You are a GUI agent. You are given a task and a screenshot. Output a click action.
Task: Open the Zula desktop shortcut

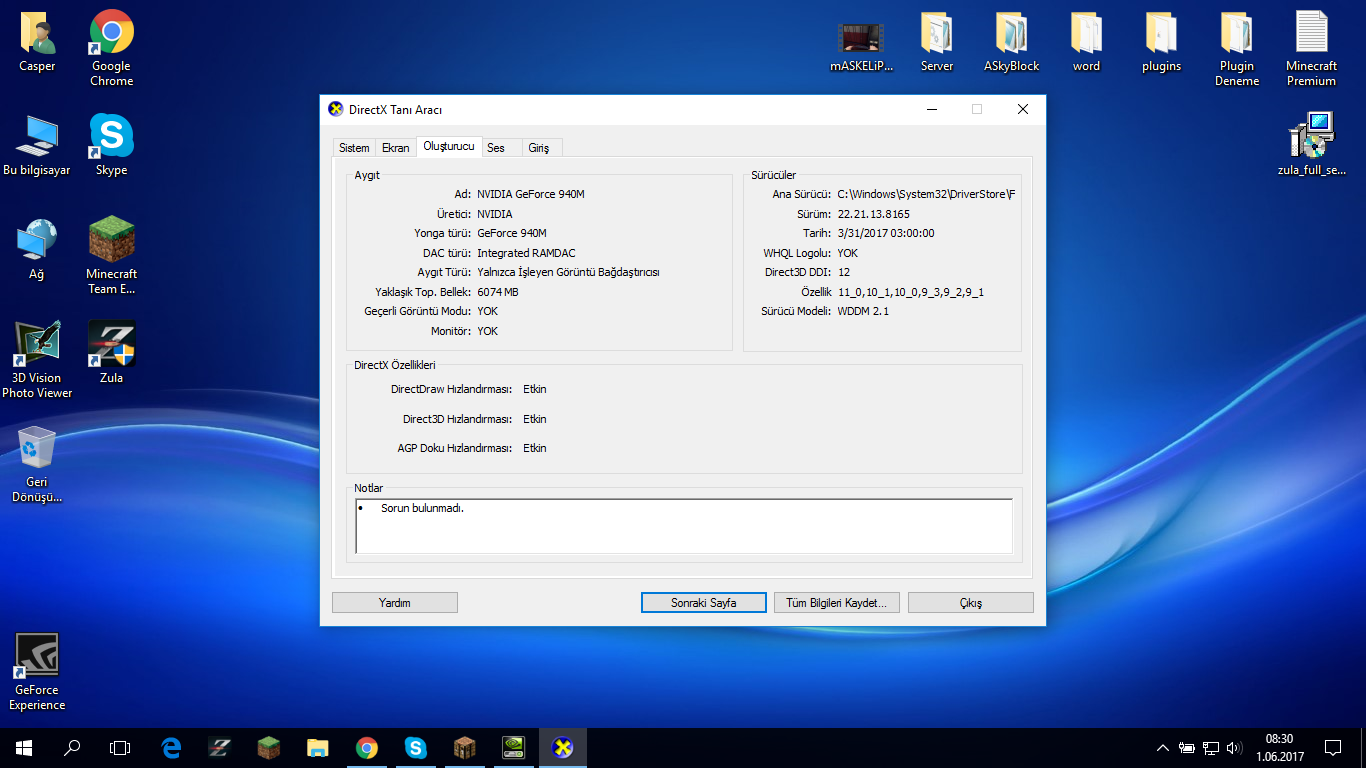point(111,346)
